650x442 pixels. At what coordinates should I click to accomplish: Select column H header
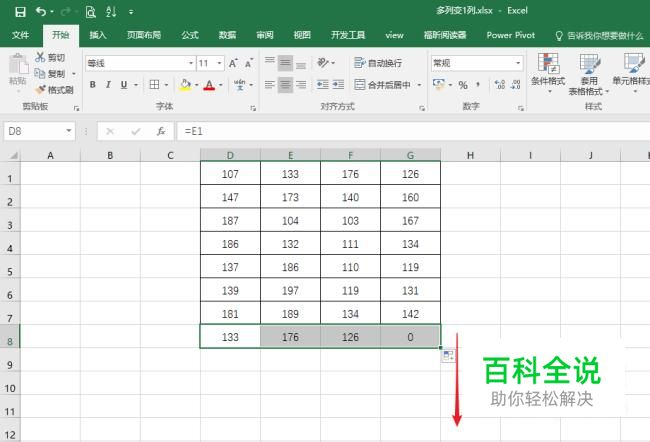(x=470, y=155)
